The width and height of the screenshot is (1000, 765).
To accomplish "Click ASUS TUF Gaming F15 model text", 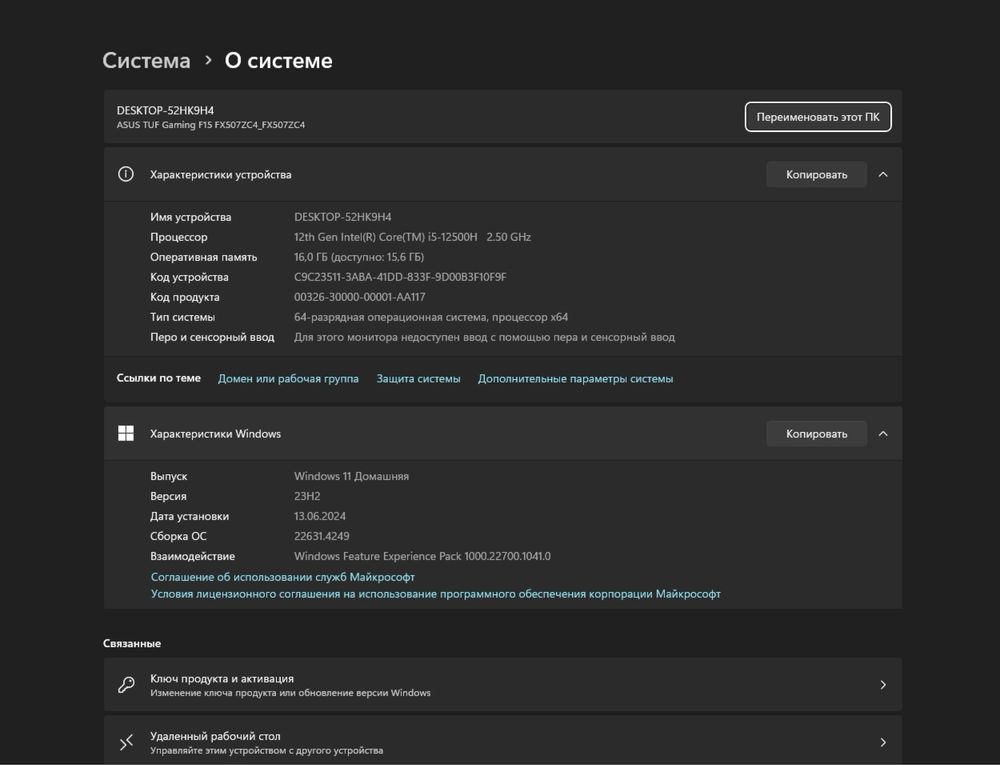I will click(x=210, y=125).
